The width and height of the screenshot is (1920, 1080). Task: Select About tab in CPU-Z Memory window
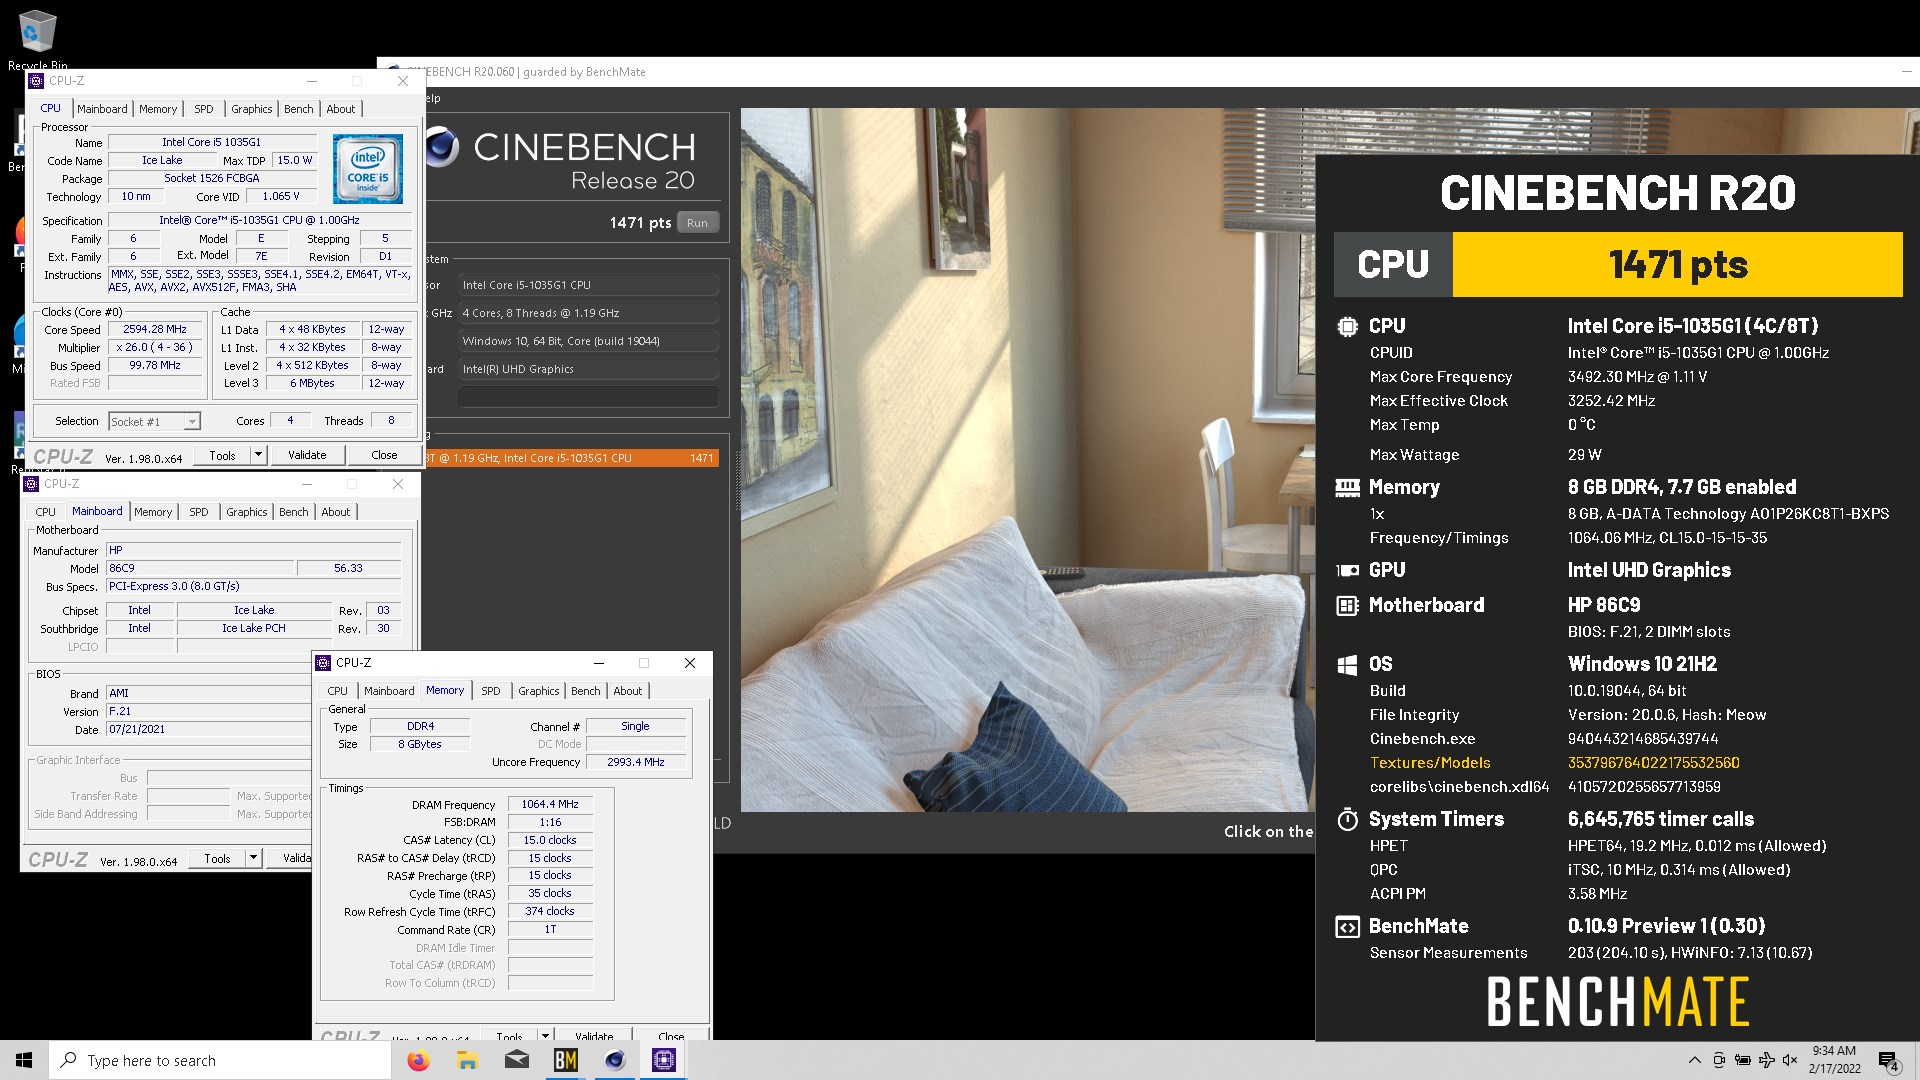[628, 691]
